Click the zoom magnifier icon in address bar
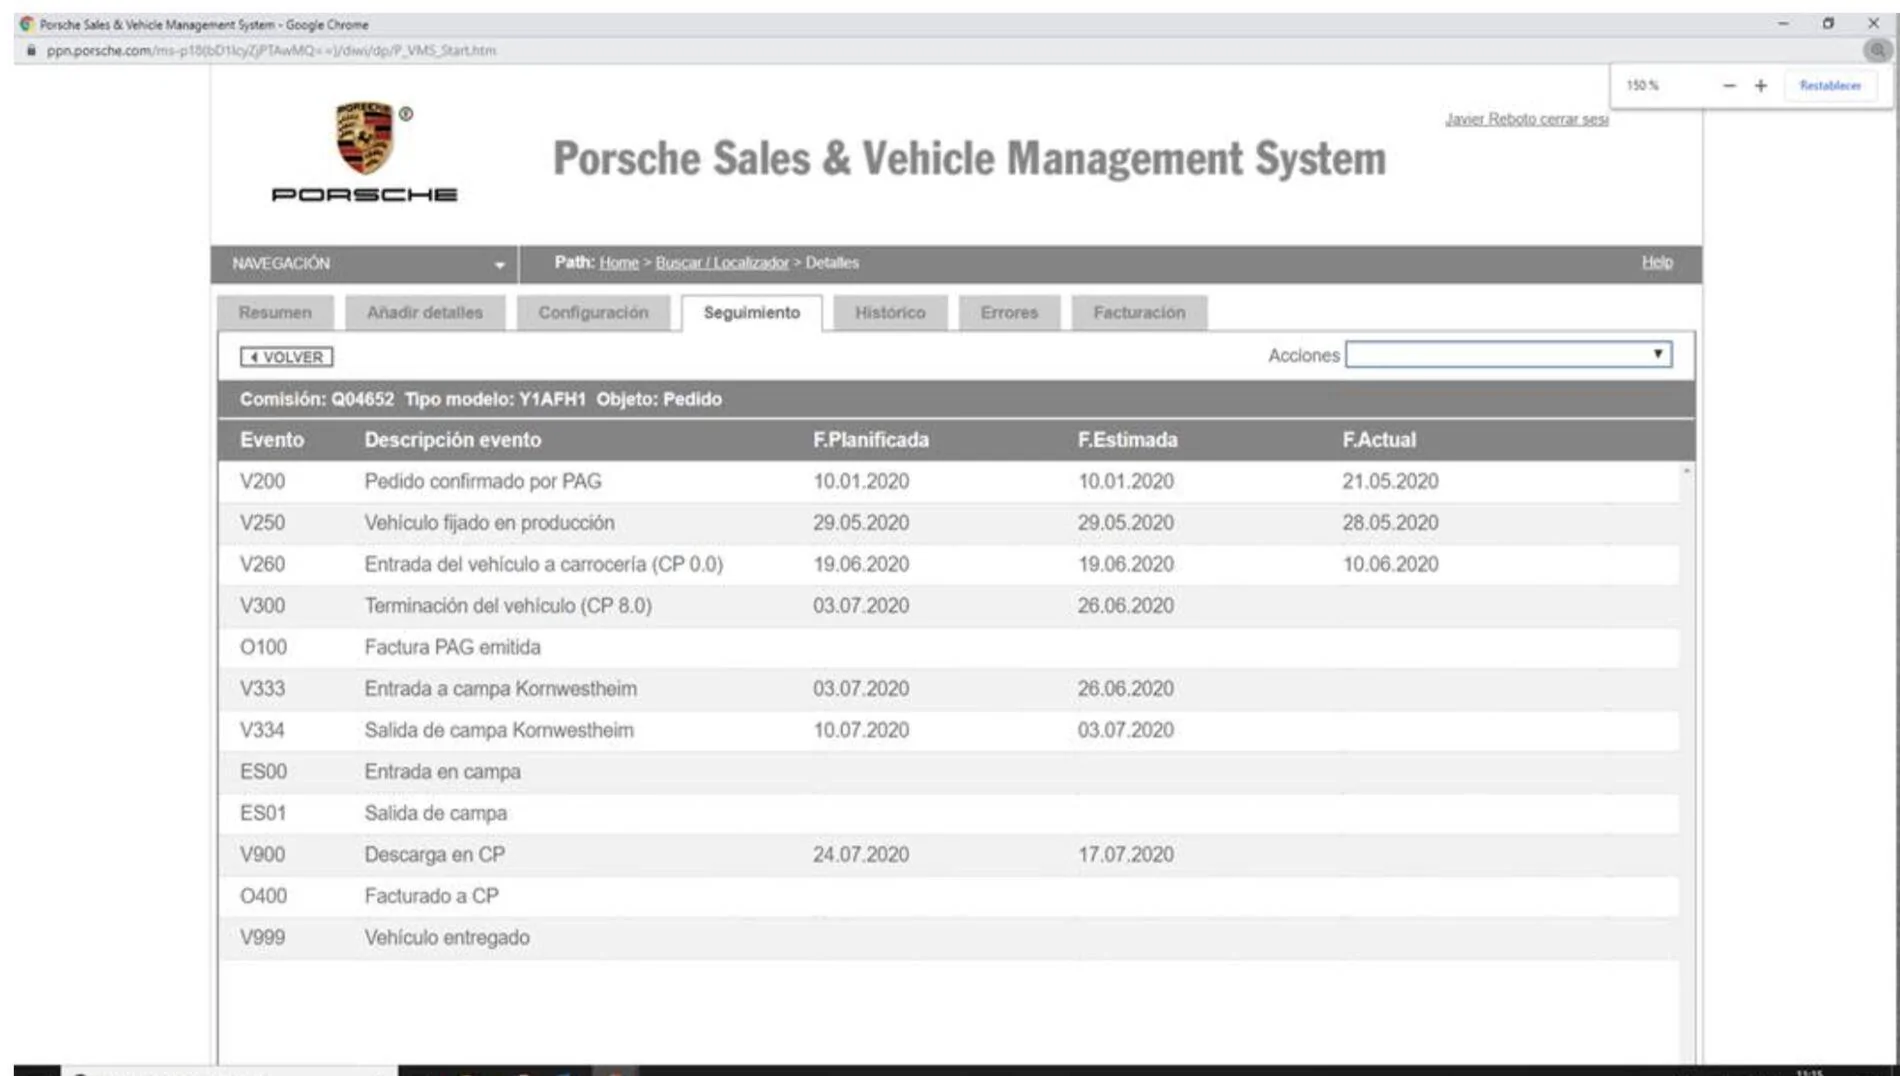Screen dimensions: 1900x1076 (1877, 50)
